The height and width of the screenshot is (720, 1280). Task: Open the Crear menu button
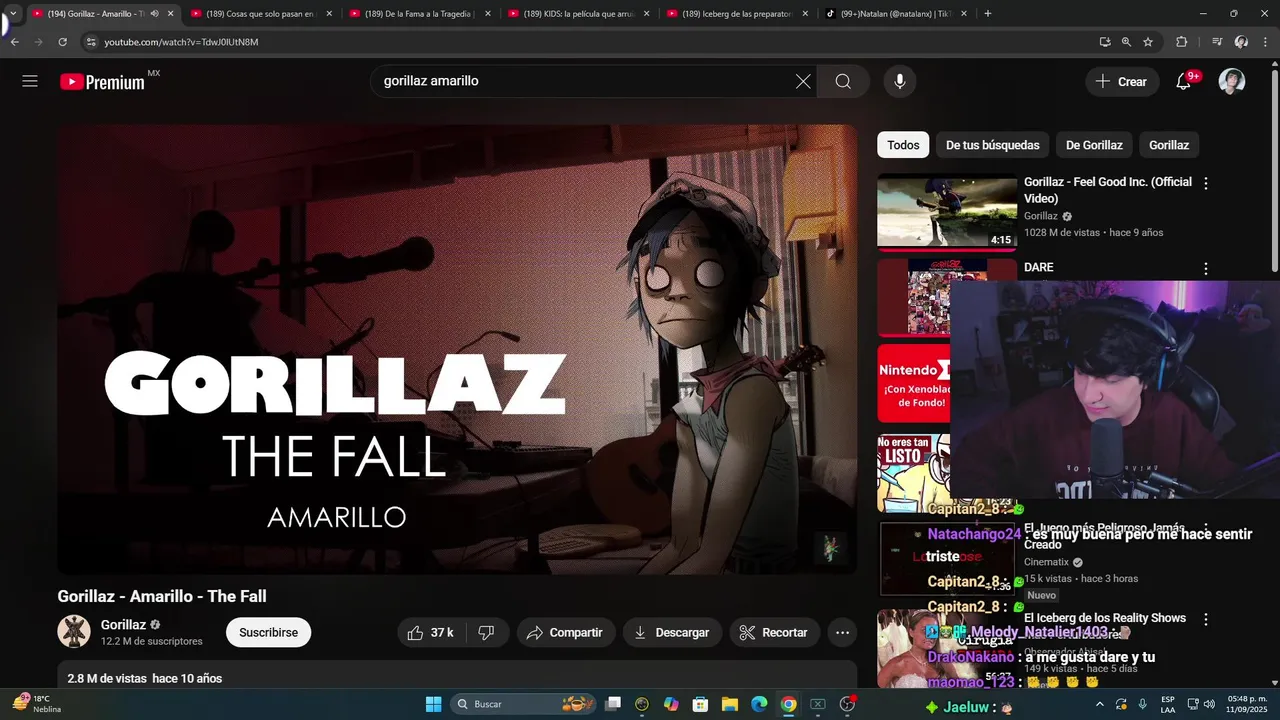point(1122,82)
